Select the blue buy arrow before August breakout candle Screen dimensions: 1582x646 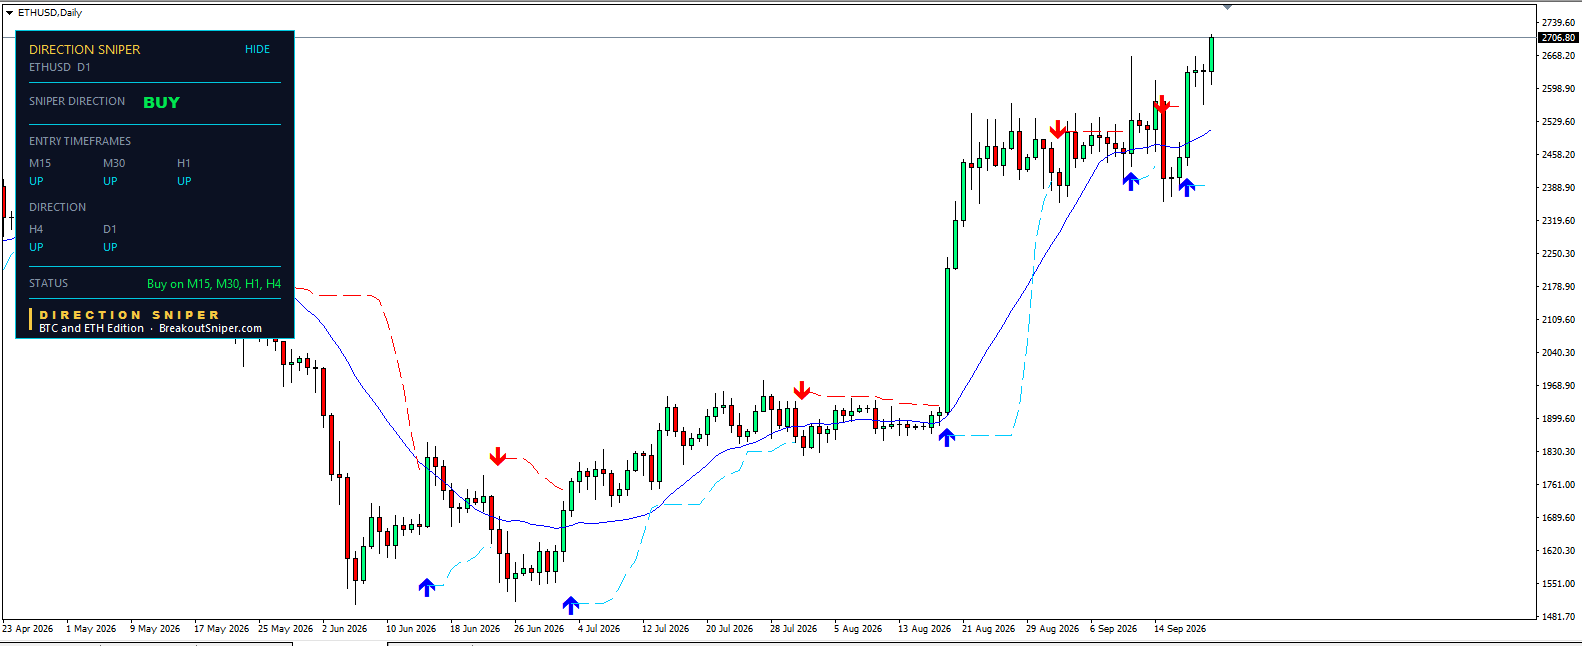point(947,436)
